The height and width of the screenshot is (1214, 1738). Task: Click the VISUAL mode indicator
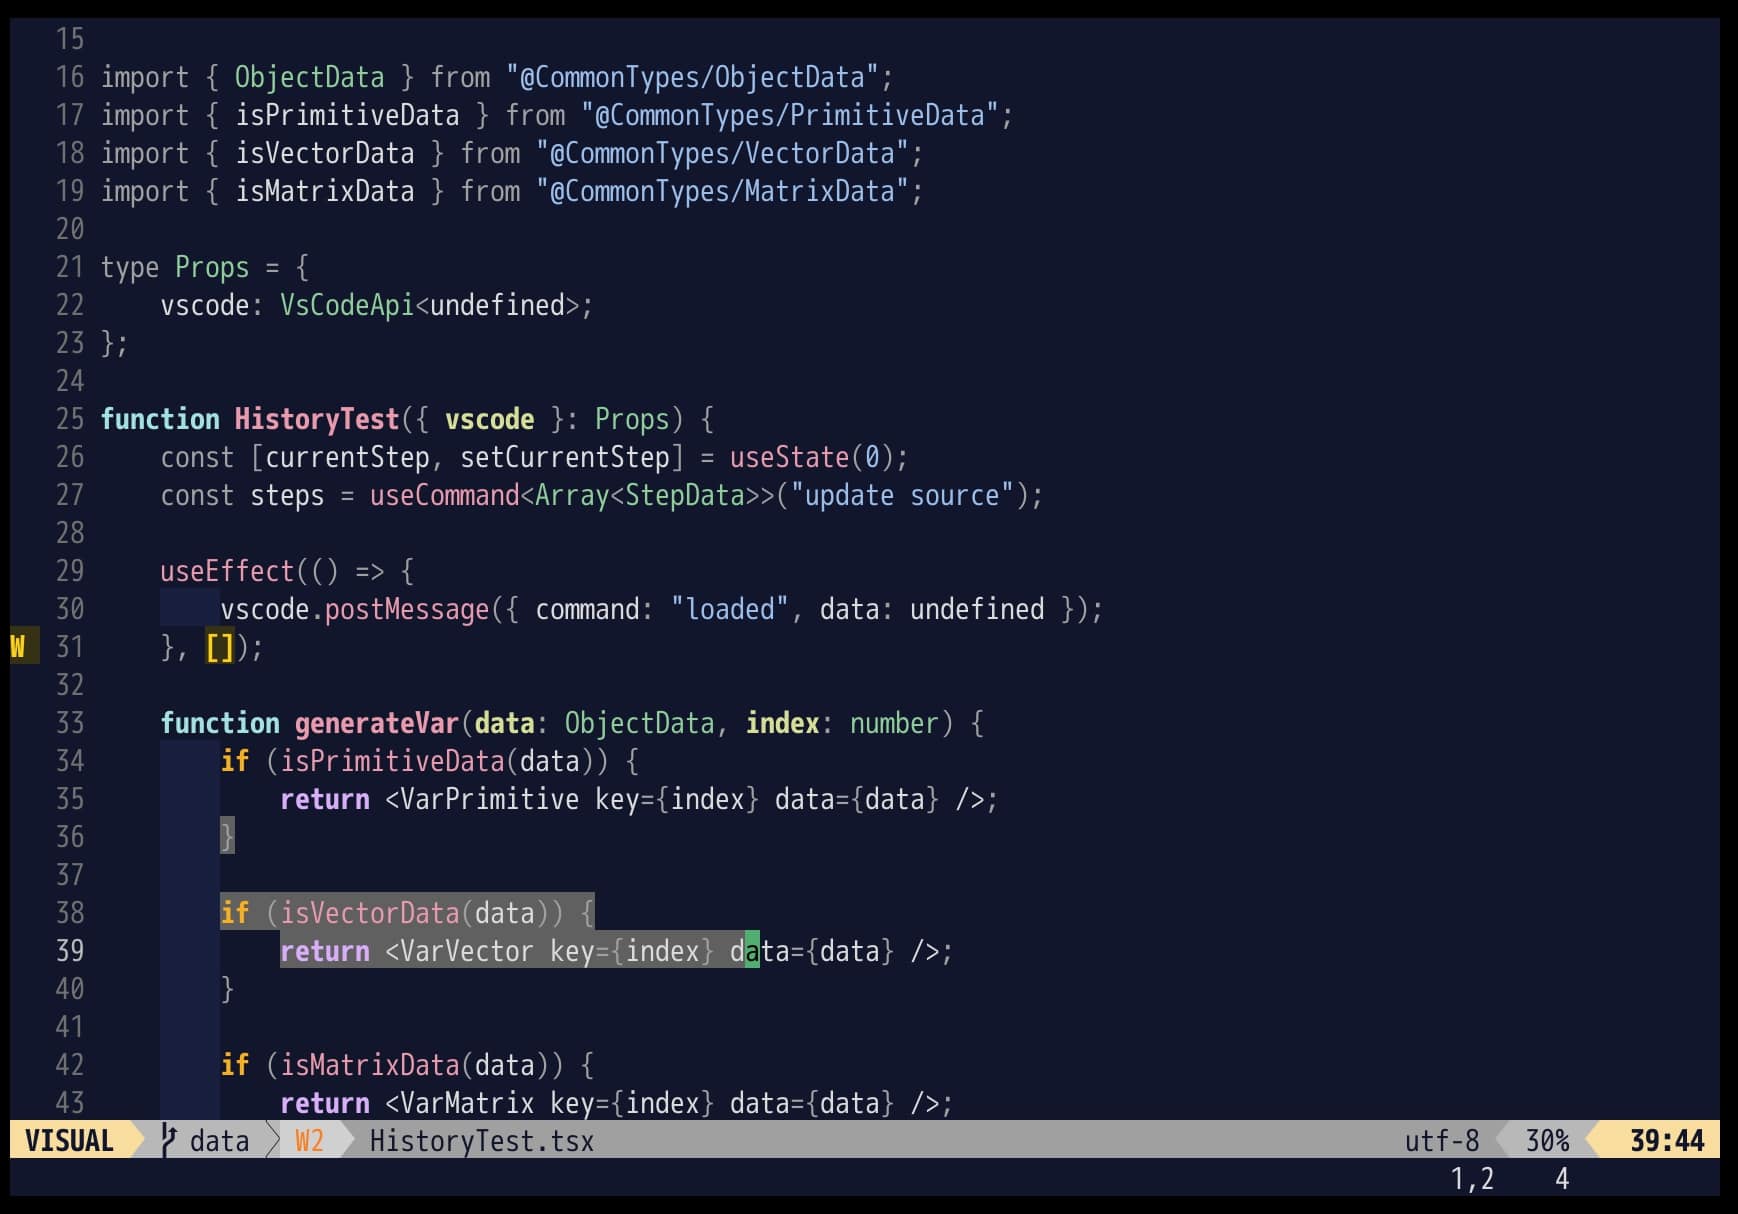pos(69,1140)
